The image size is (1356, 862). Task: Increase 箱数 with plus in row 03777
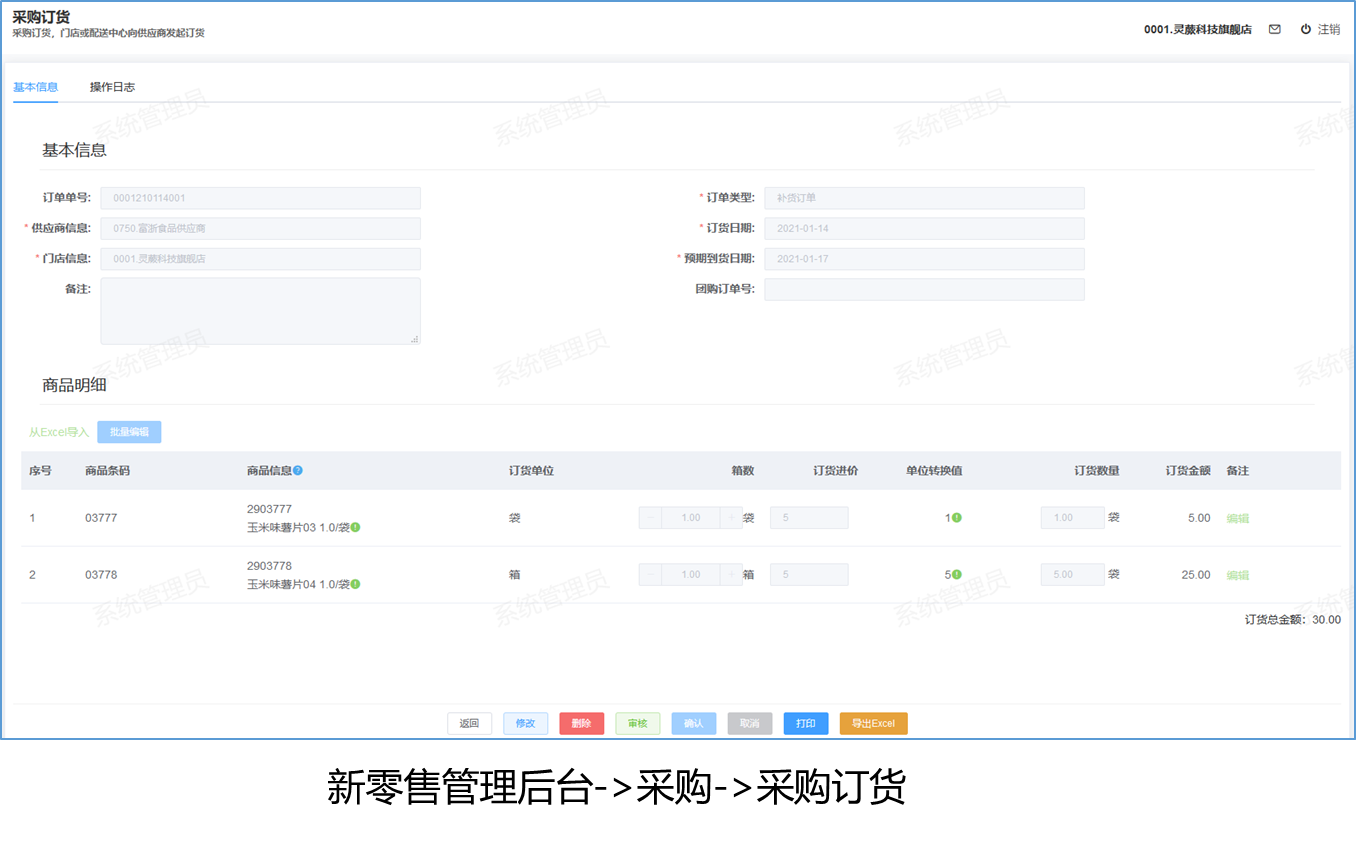pos(731,518)
